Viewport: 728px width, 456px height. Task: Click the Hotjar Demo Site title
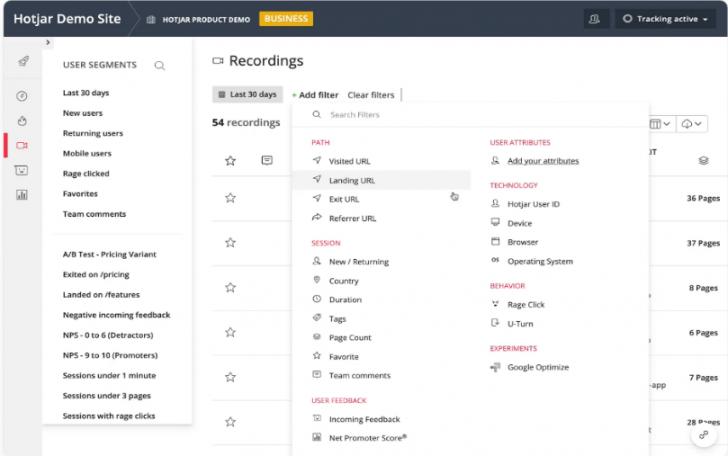67,19
